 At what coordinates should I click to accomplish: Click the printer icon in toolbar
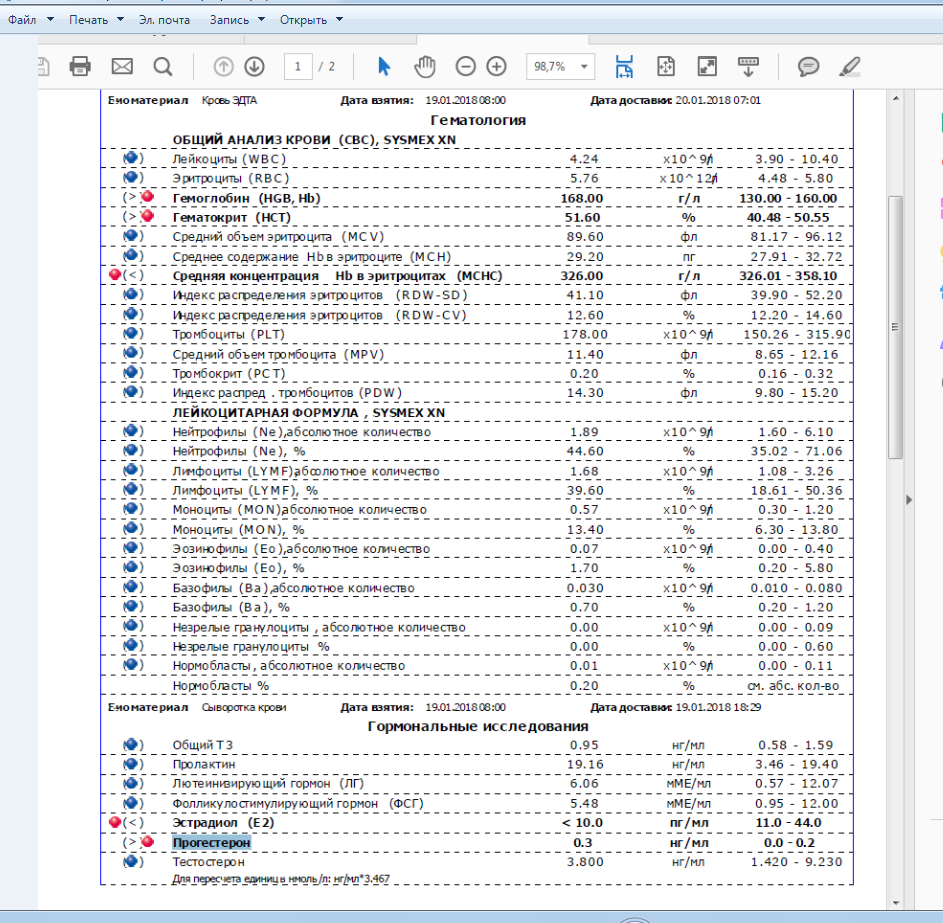point(80,66)
